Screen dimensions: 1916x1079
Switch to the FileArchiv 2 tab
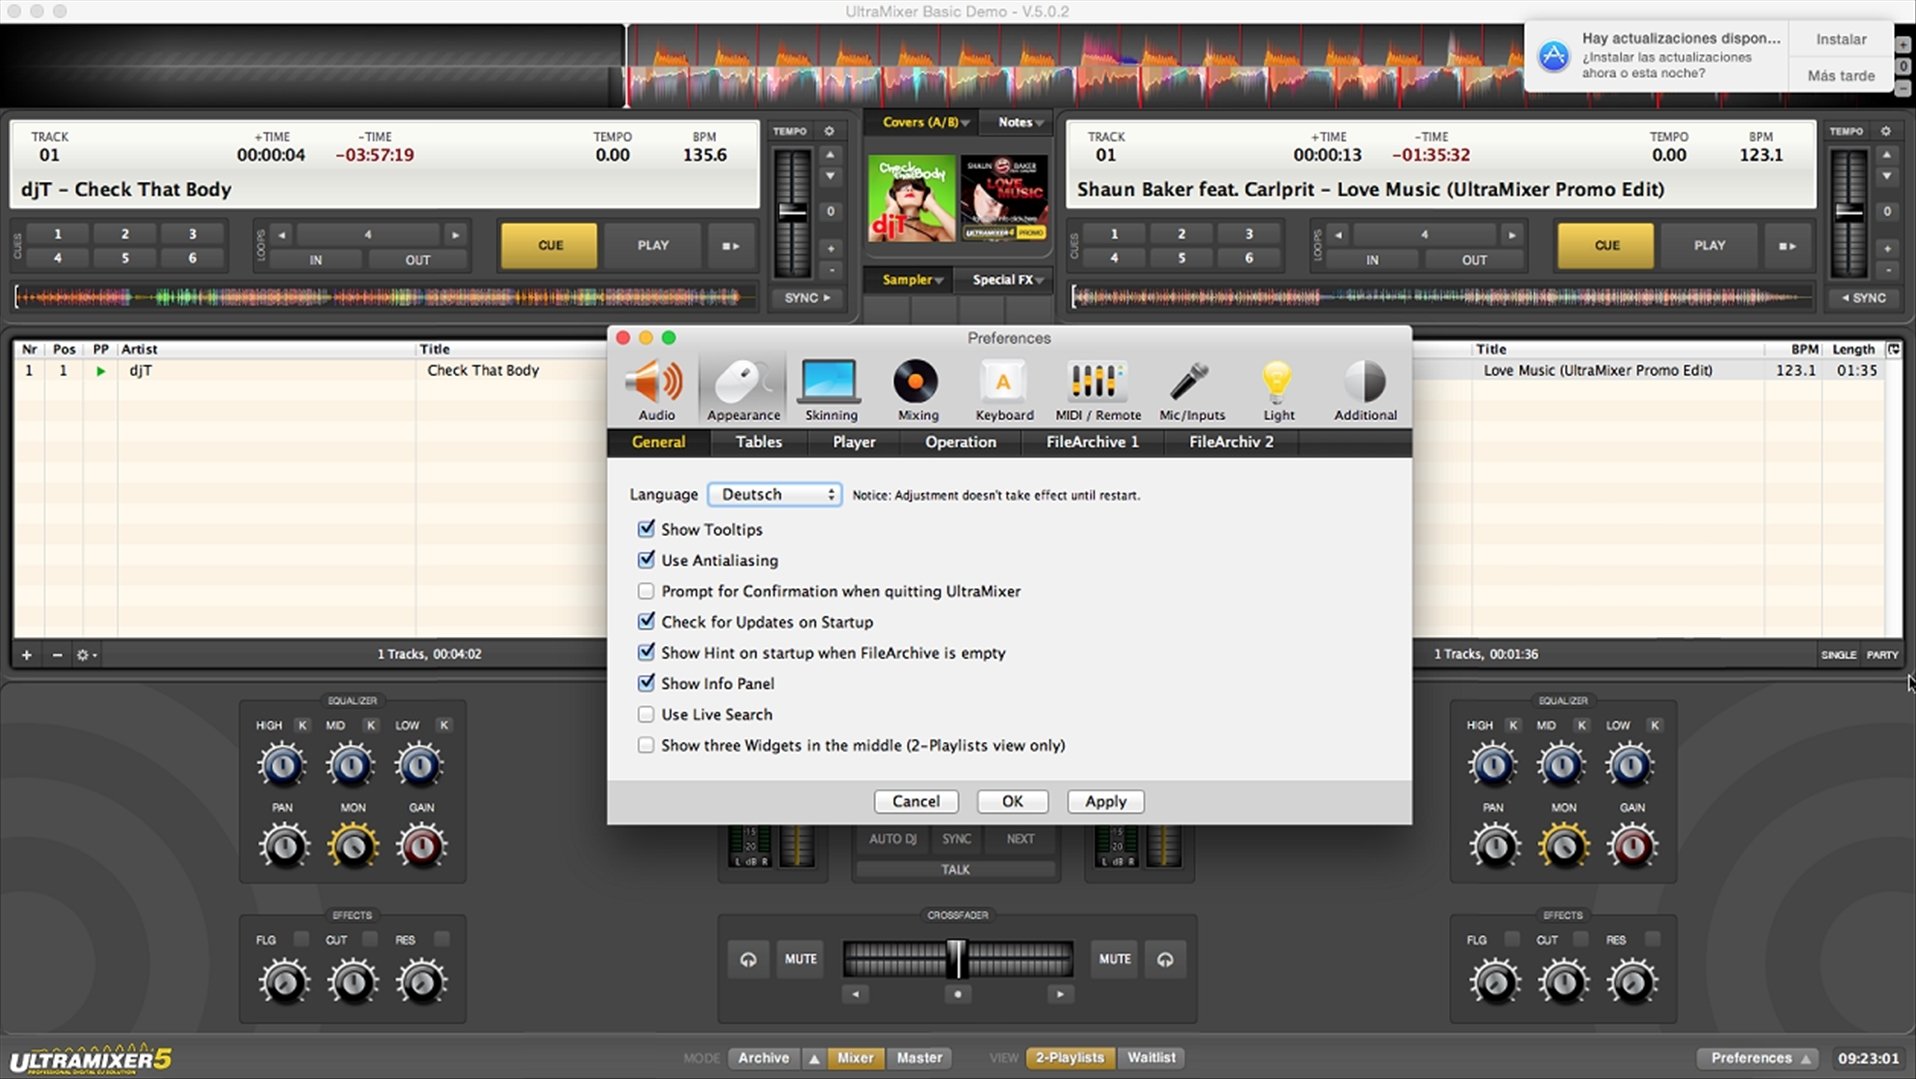tap(1231, 442)
